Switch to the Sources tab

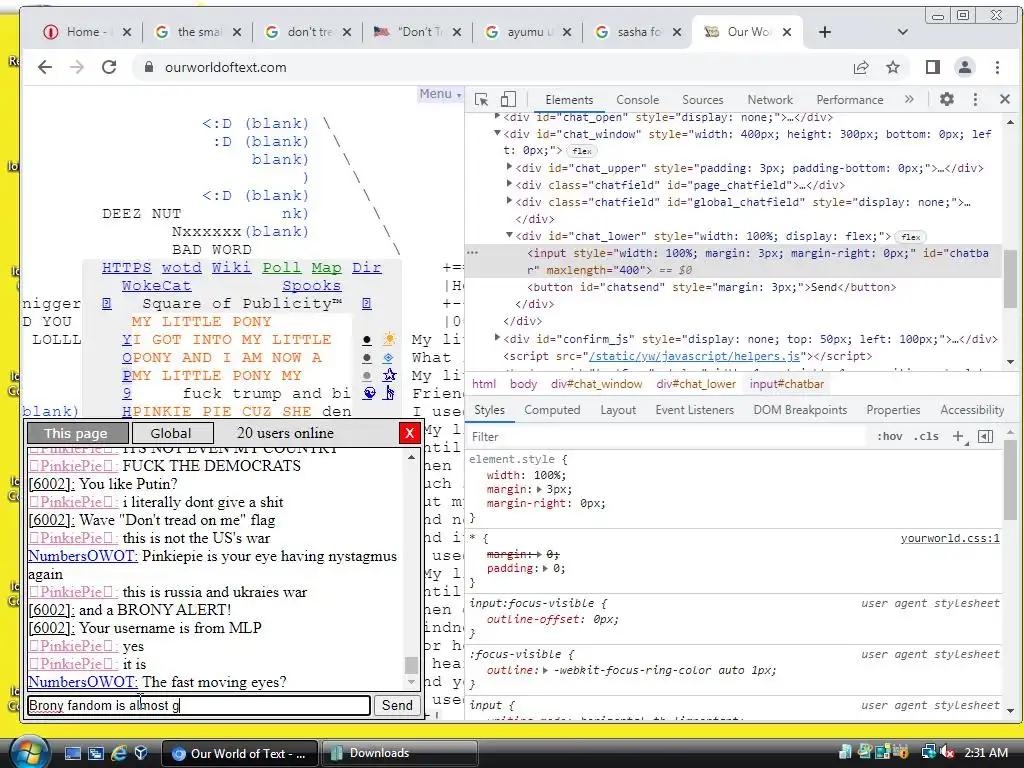coord(703,100)
